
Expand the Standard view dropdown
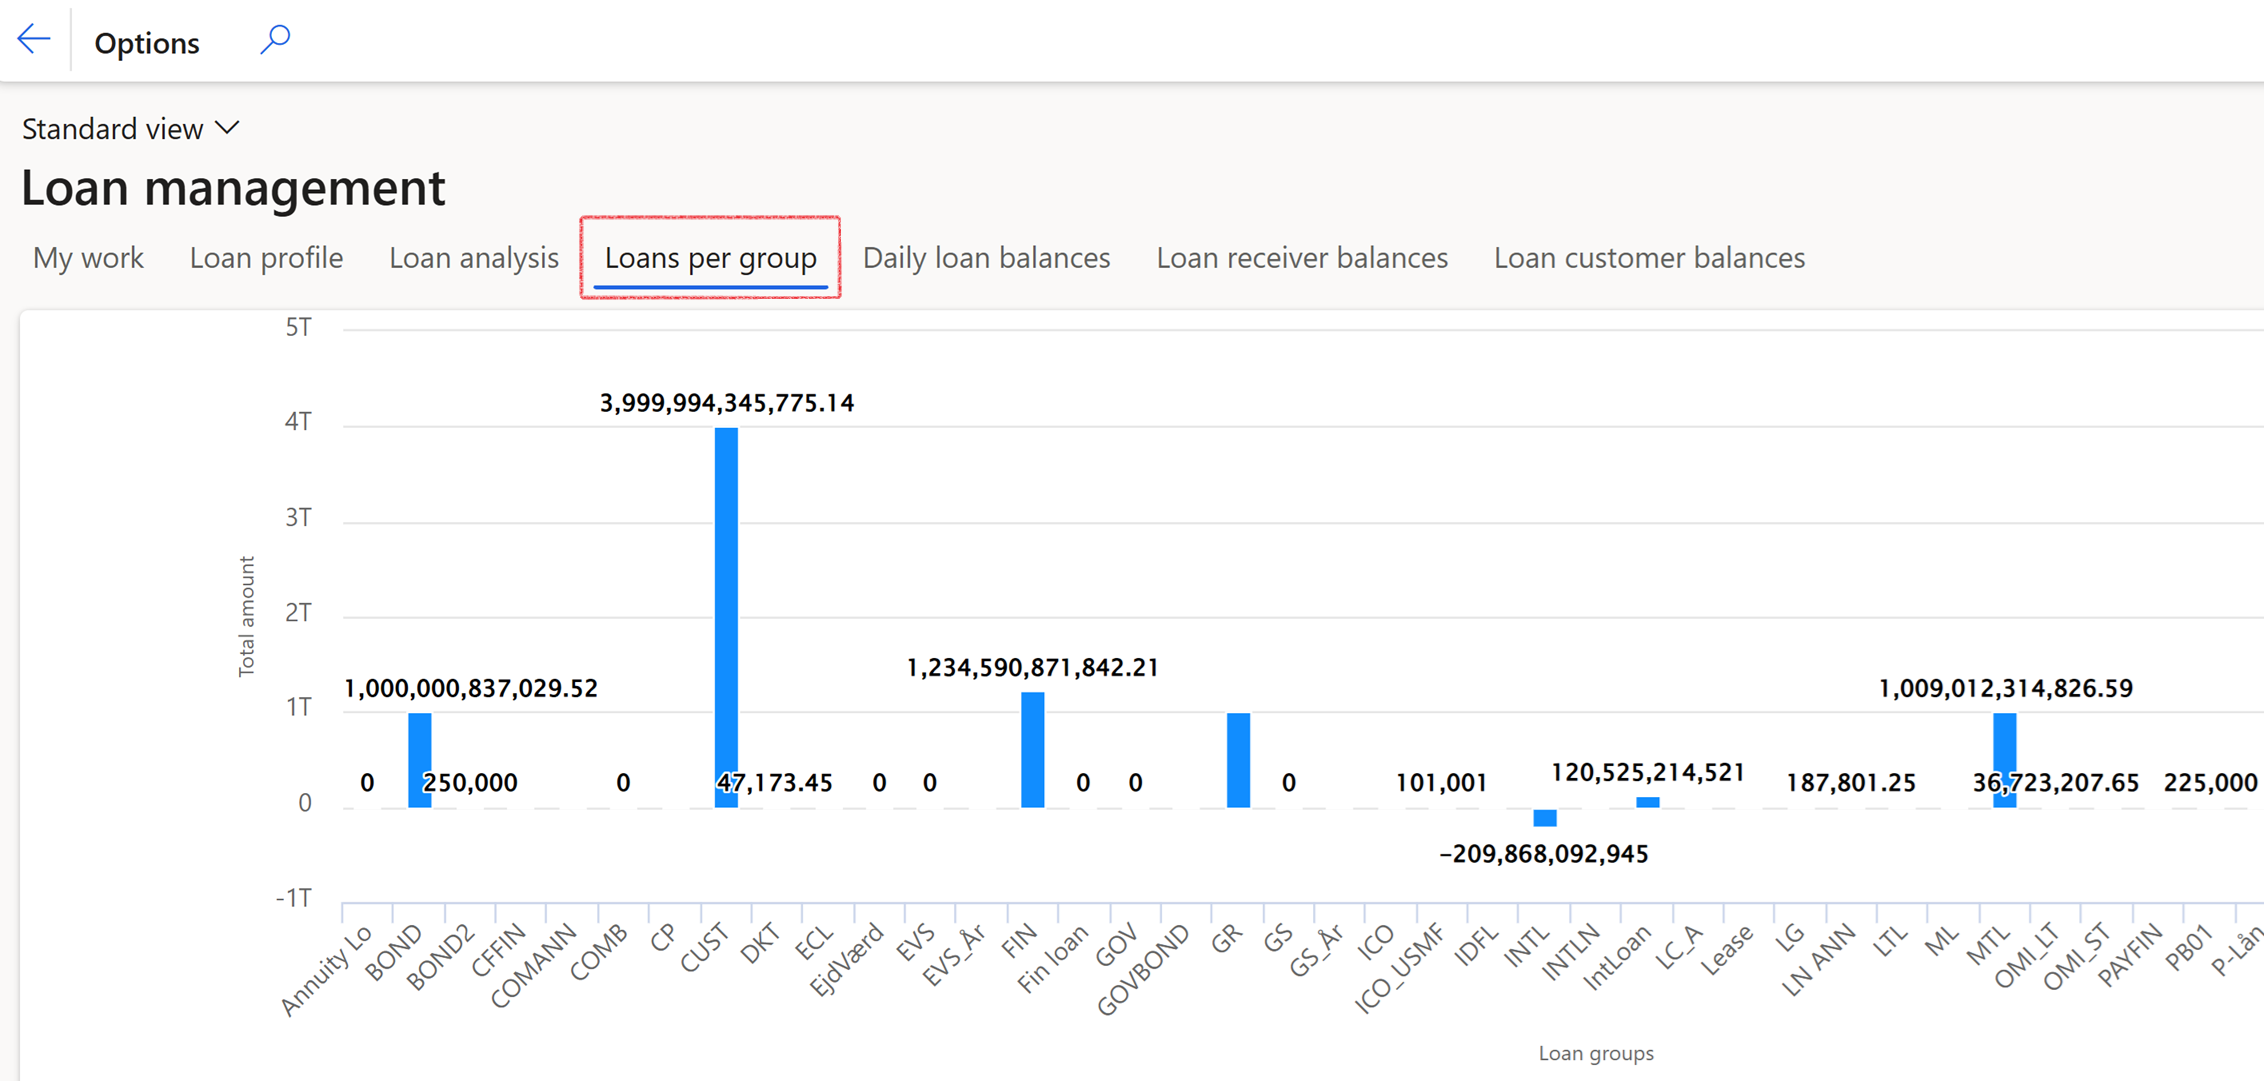pos(227,128)
